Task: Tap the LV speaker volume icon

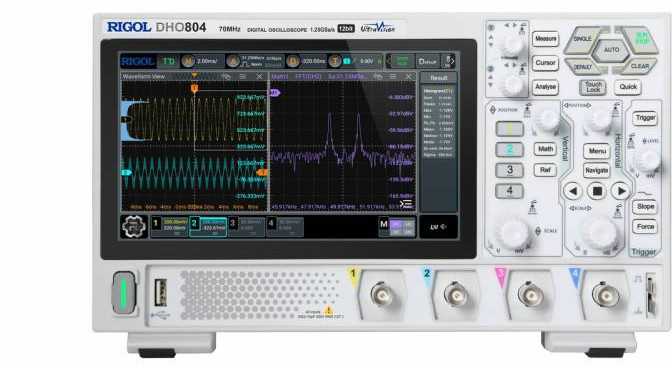Action: tap(438, 227)
